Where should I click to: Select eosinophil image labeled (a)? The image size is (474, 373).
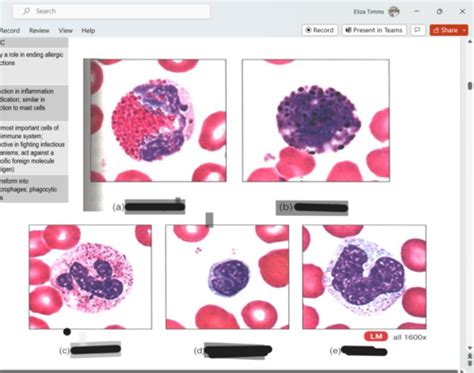pos(158,120)
